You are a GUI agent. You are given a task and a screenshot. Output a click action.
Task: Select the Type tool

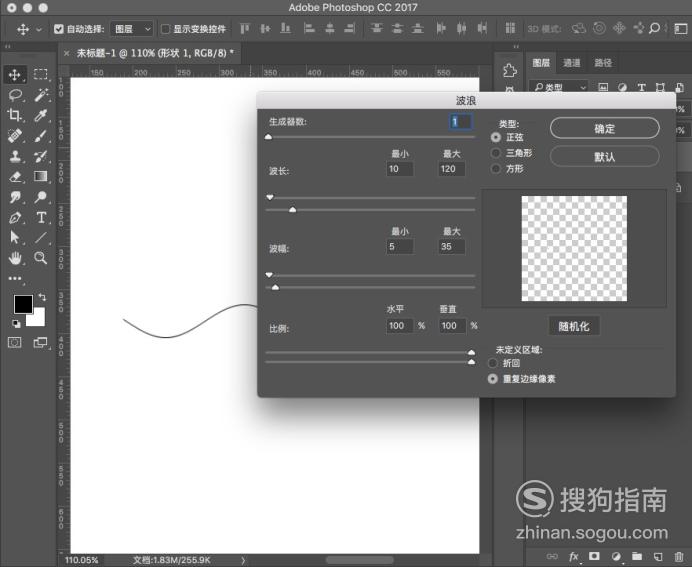tap(41, 218)
